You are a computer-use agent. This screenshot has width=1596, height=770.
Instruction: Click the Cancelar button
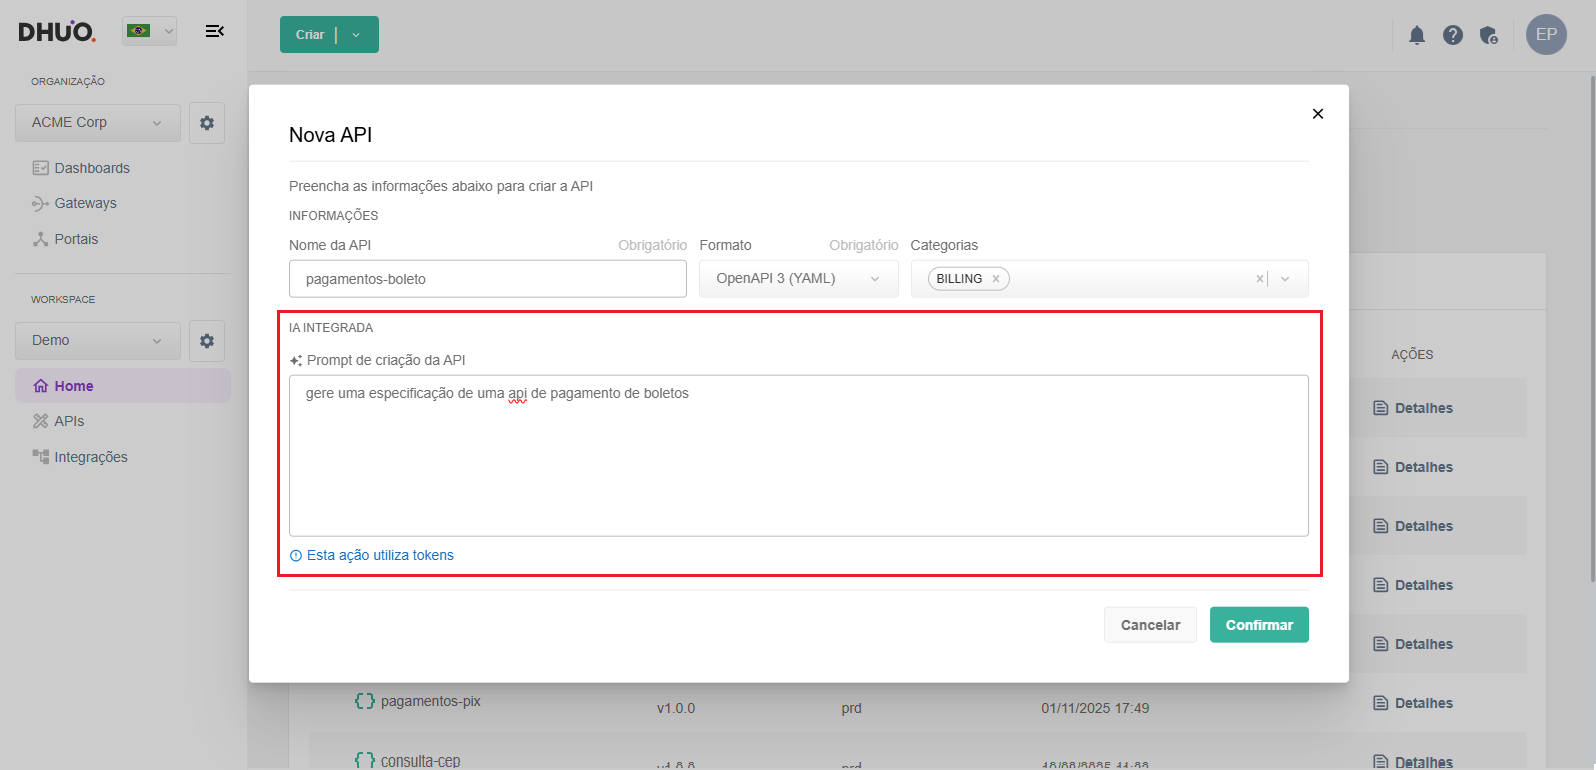[1150, 625]
